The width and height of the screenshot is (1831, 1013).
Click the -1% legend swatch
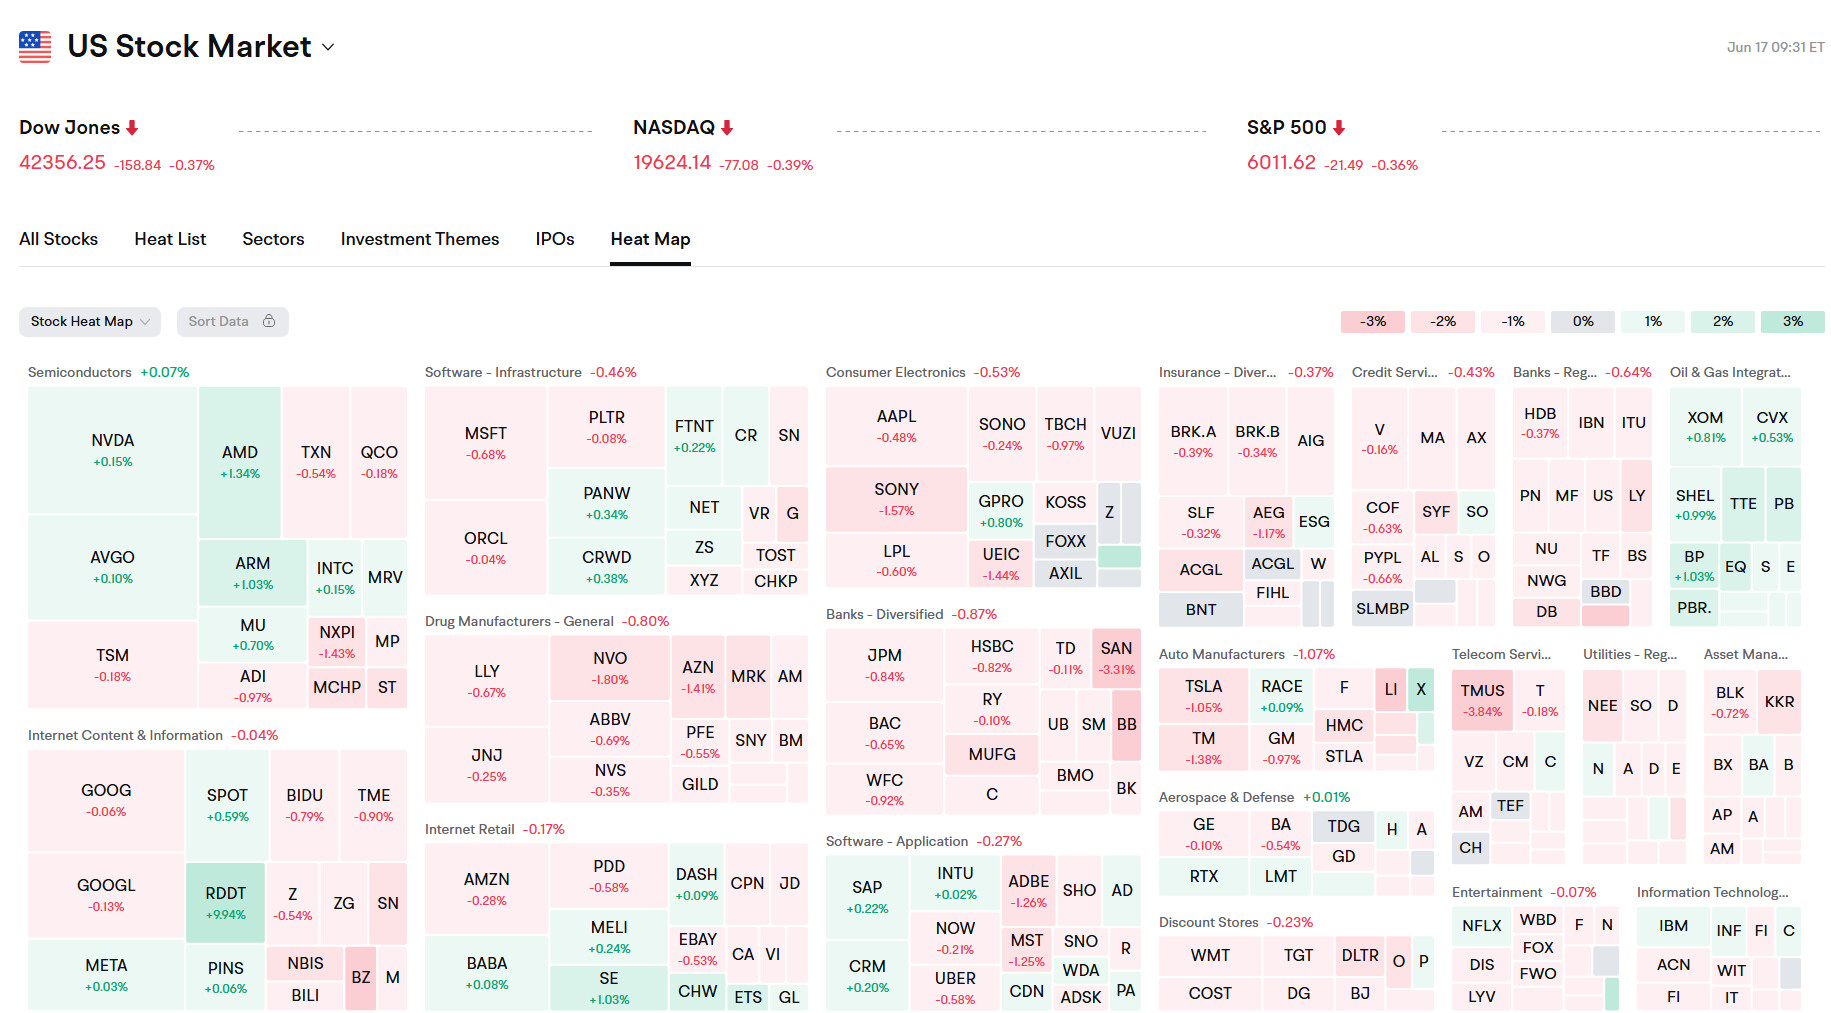(x=1513, y=321)
